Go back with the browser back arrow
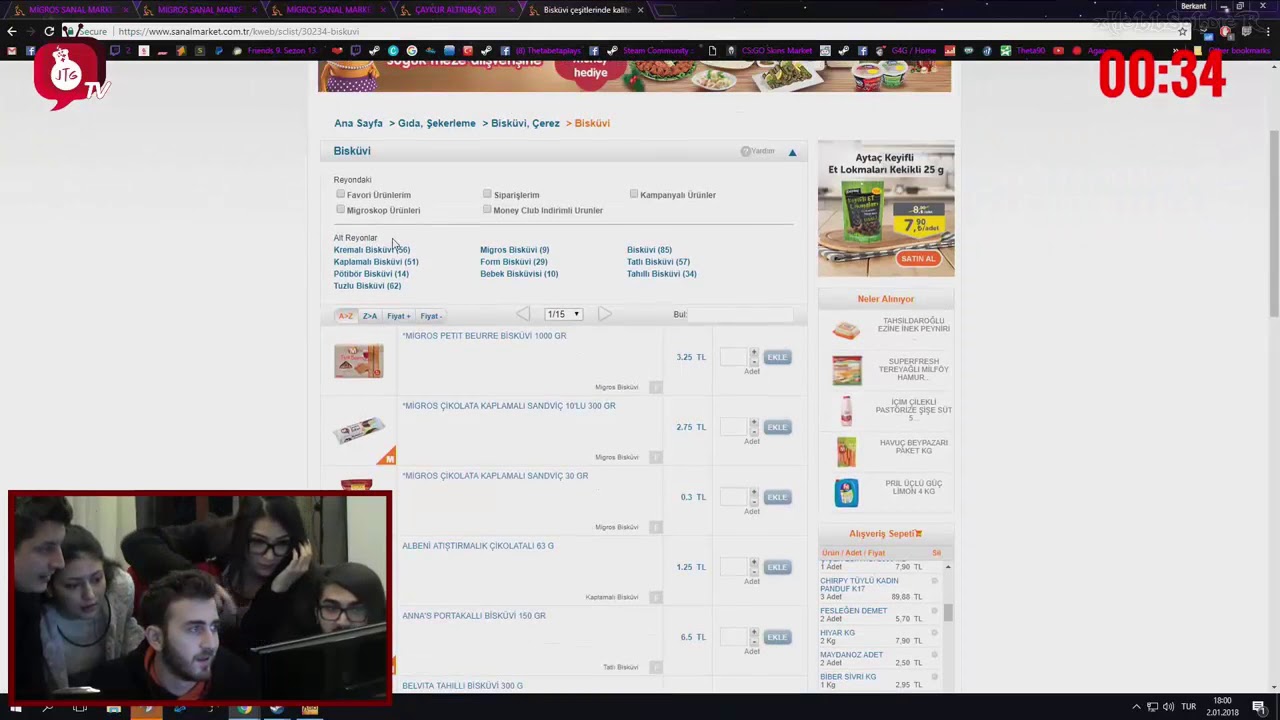The image size is (1280, 720). (12, 31)
